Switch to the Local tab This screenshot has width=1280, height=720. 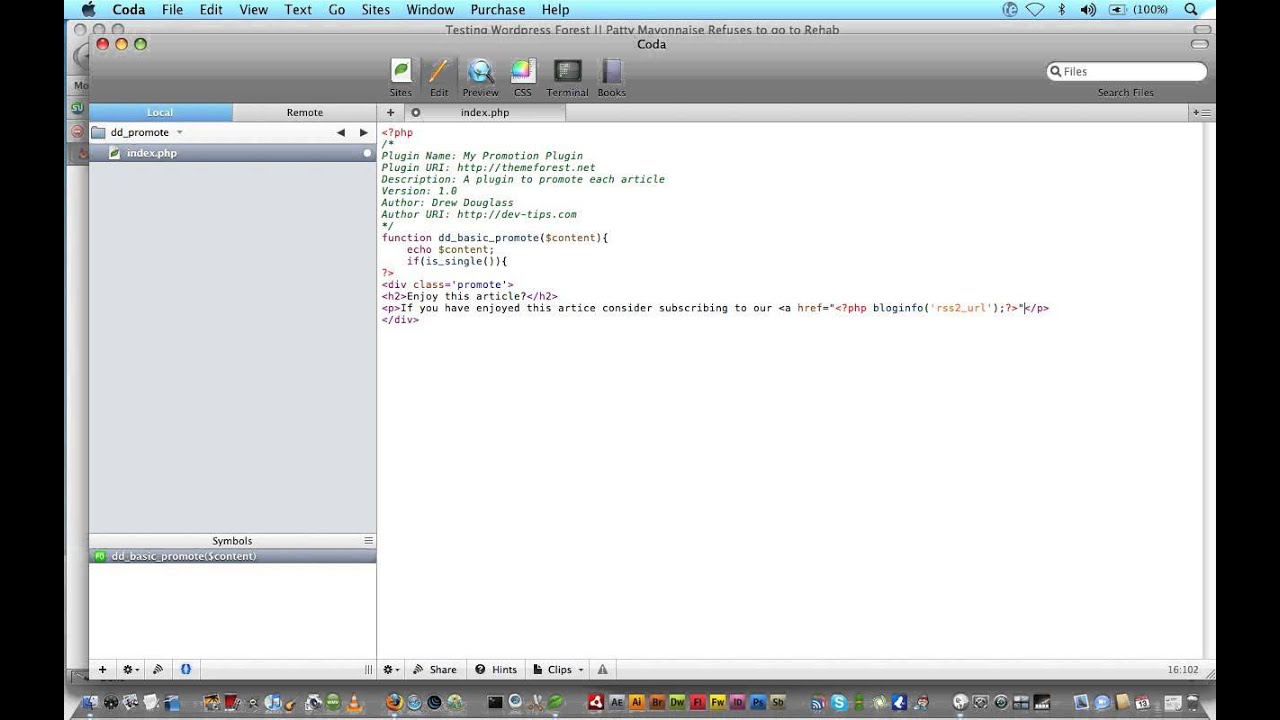(x=160, y=112)
